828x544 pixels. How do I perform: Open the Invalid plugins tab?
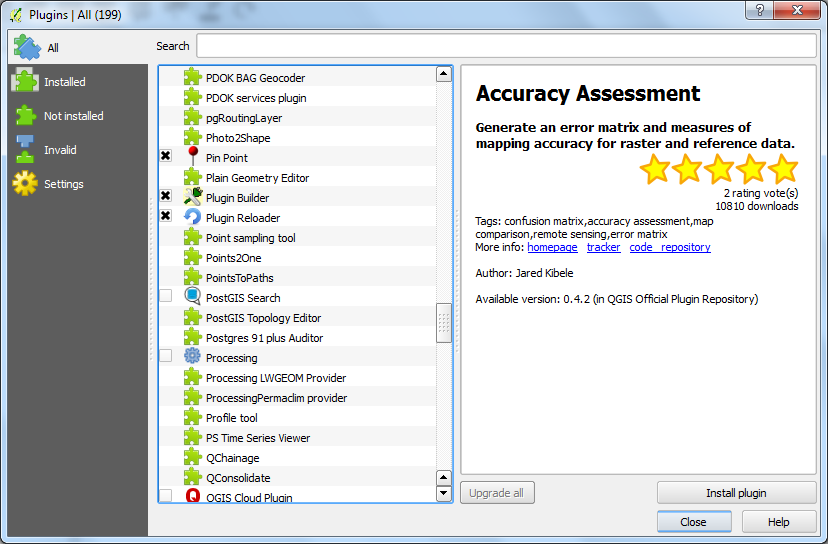point(78,150)
